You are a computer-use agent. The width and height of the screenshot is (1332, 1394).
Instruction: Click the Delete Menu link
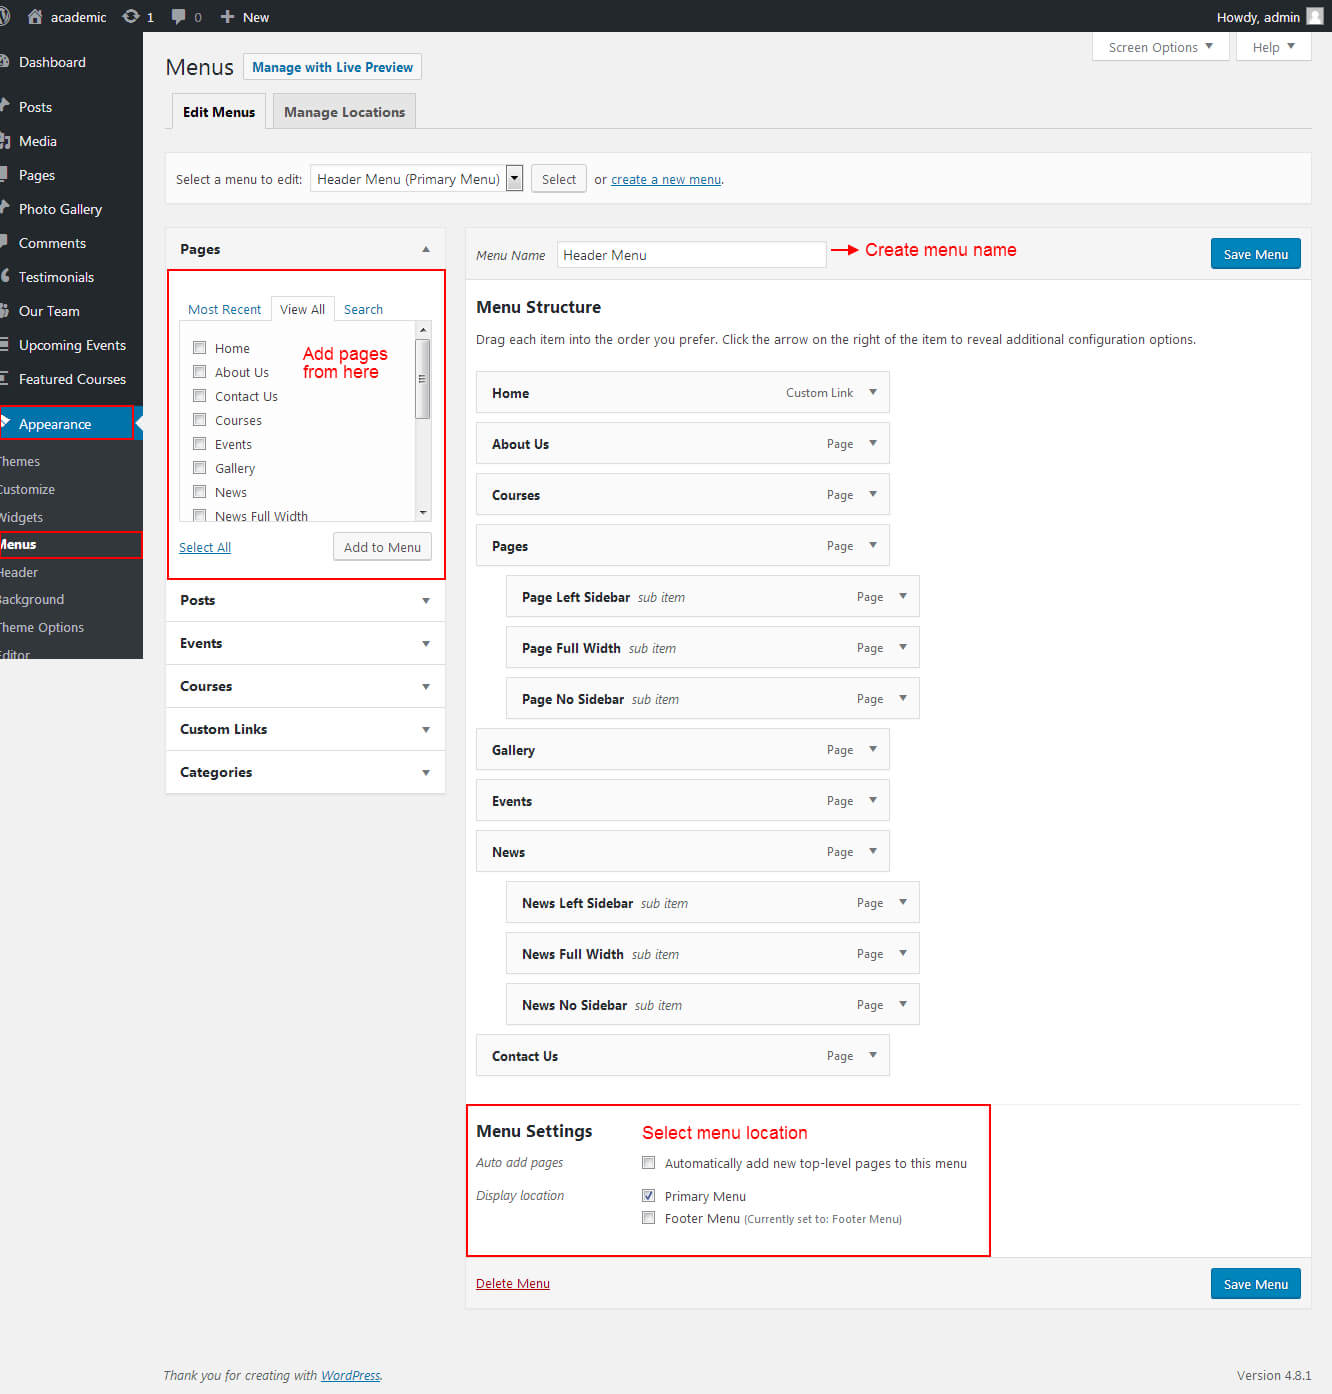(513, 1283)
